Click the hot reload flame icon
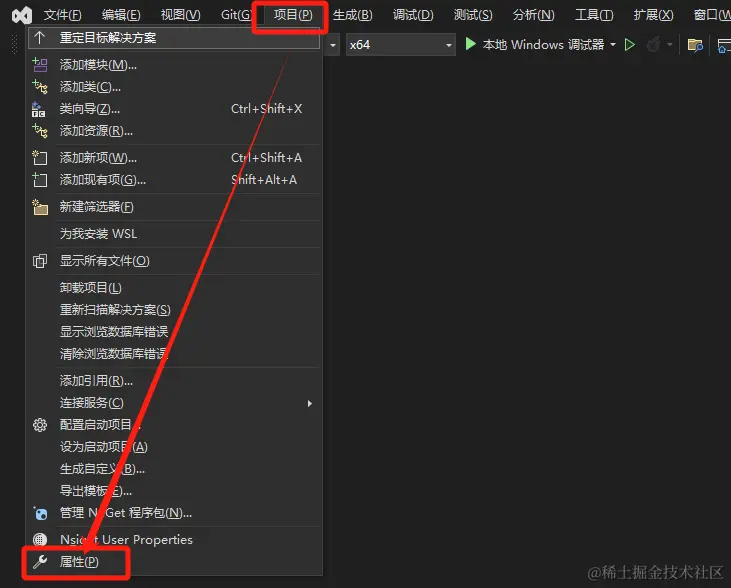731x588 pixels. click(654, 45)
